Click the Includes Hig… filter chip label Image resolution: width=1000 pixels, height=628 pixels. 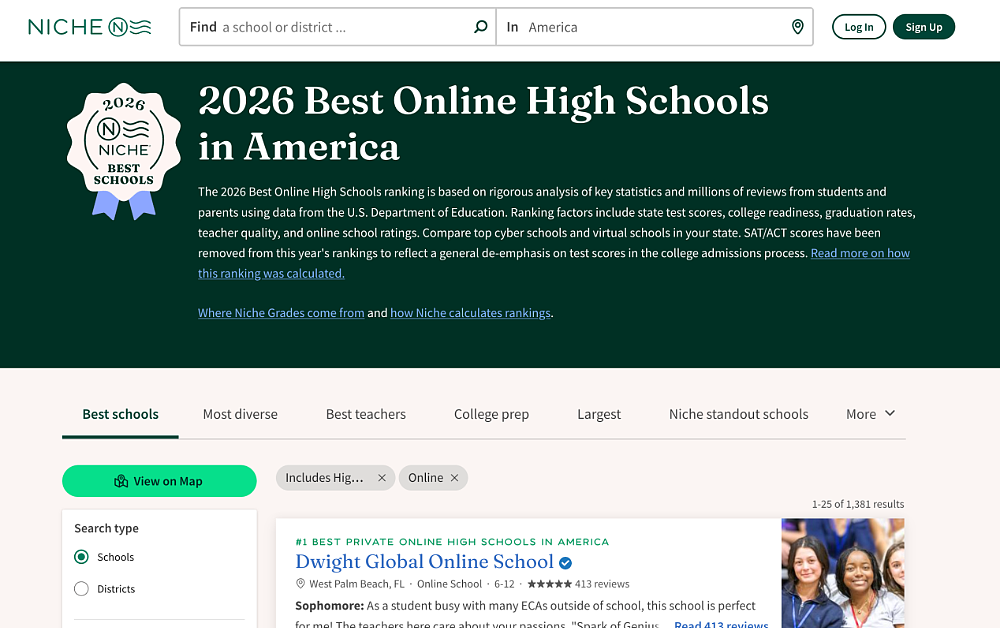coord(324,478)
